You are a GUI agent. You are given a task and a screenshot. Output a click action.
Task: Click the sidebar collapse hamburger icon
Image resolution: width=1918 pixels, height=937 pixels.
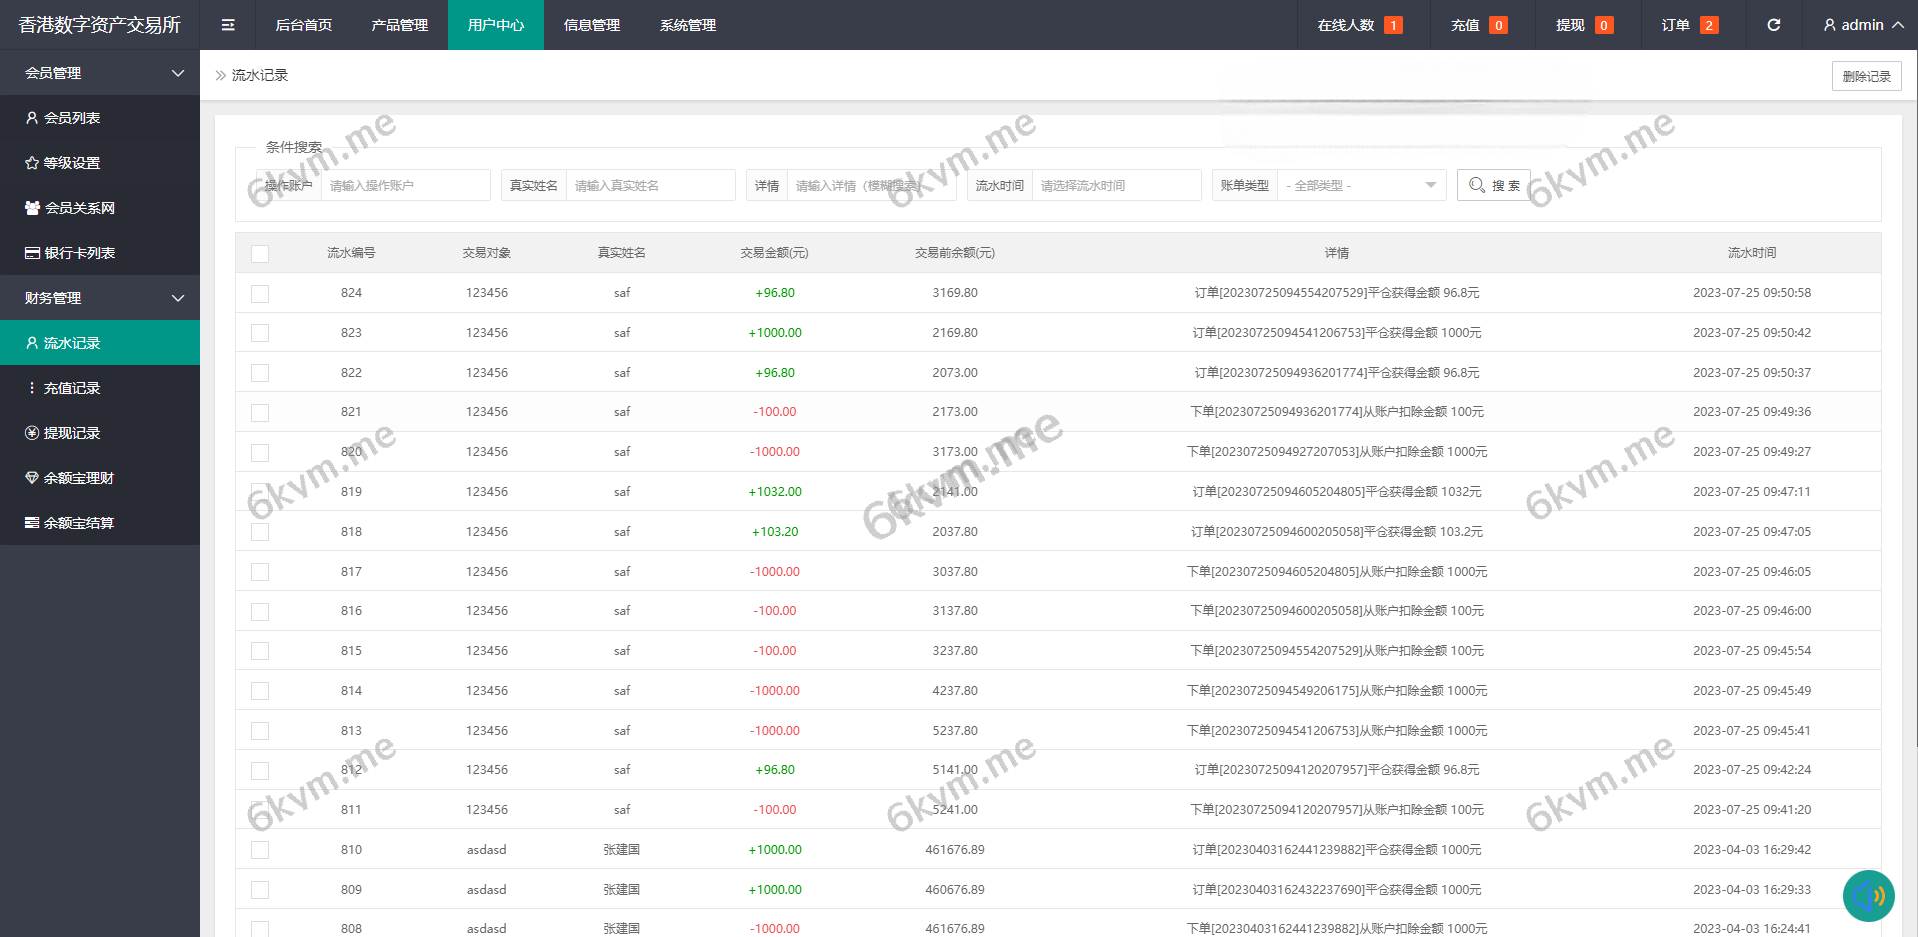tap(228, 25)
